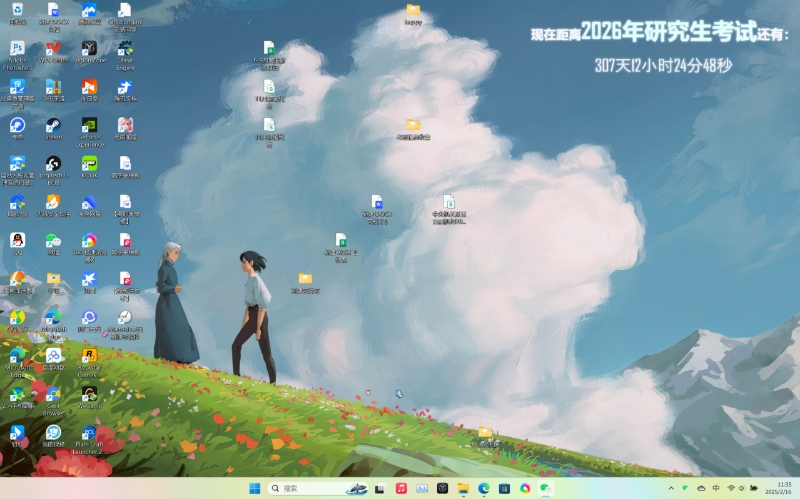Launch Rockstar Games Launcher shortcut
This screenshot has height=499, width=800.
(89, 356)
